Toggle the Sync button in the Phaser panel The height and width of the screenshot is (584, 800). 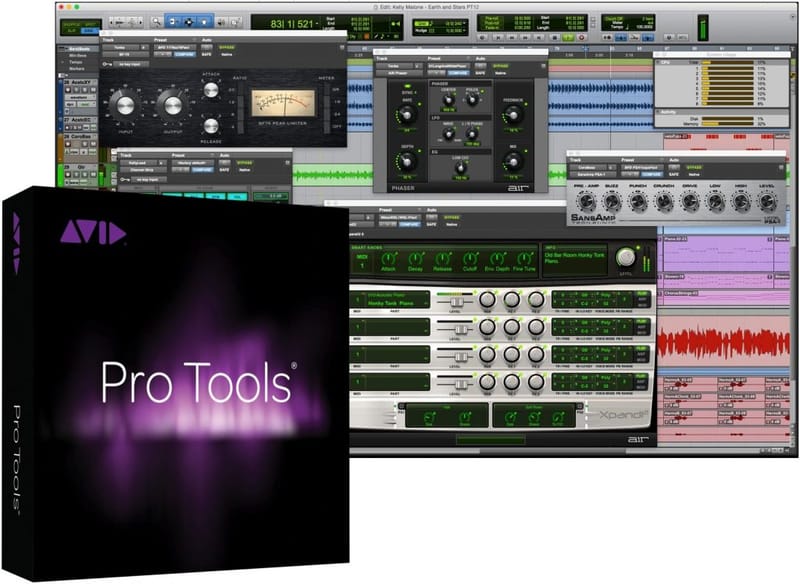click(x=408, y=85)
